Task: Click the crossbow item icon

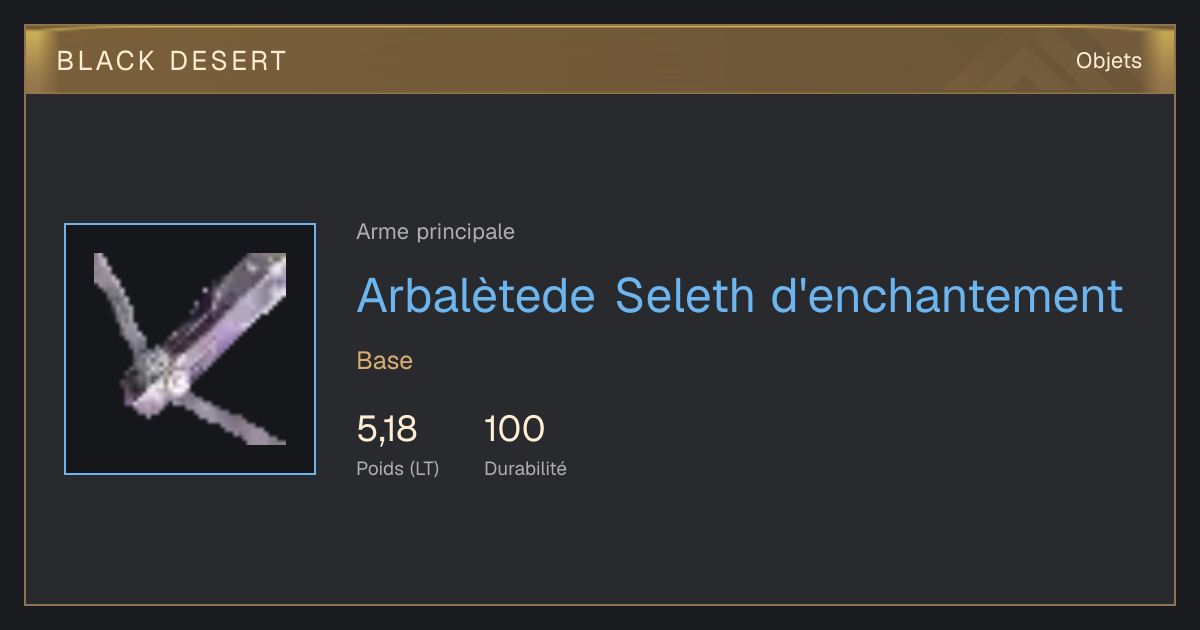Action: 190,349
